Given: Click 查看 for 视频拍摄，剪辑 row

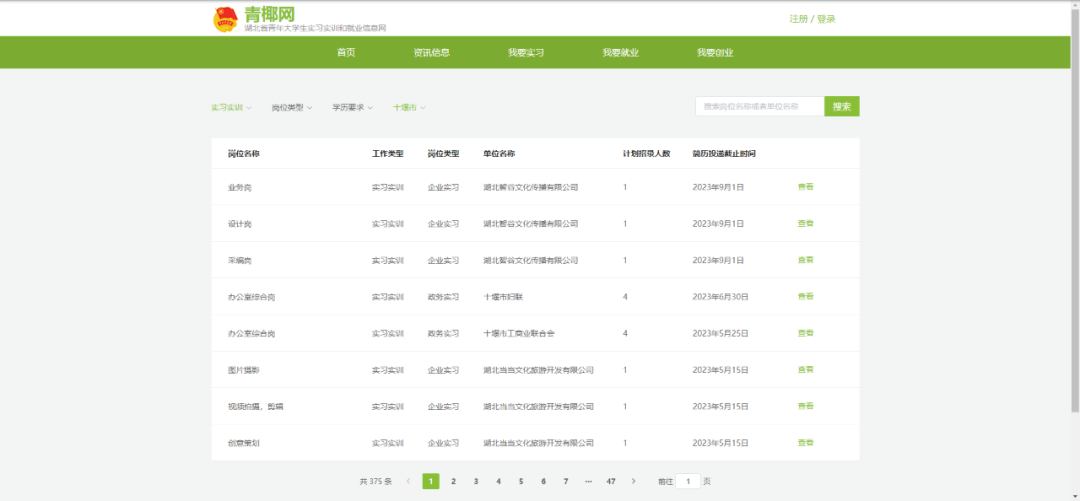Looking at the screenshot, I should [x=805, y=406].
